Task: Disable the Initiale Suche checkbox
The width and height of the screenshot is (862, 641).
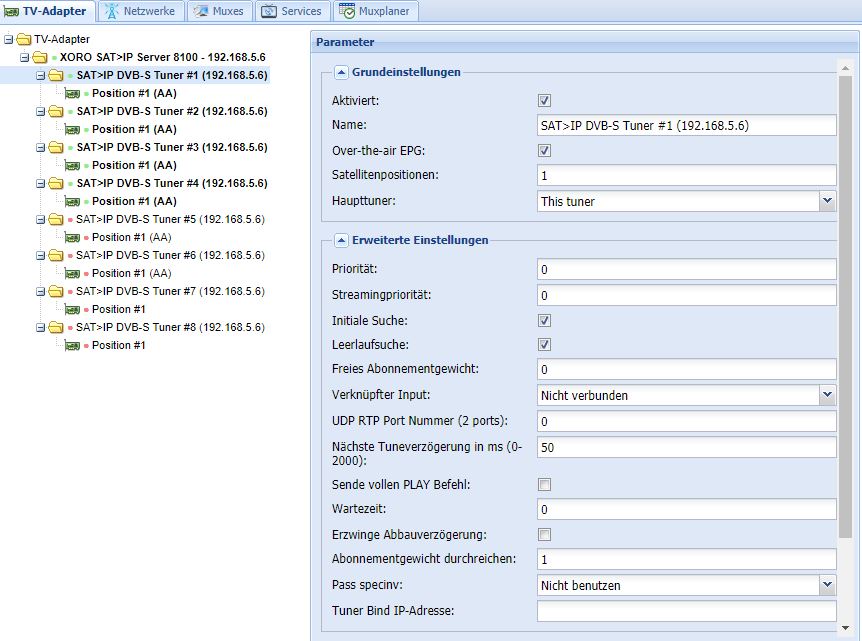Action: [544, 320]
